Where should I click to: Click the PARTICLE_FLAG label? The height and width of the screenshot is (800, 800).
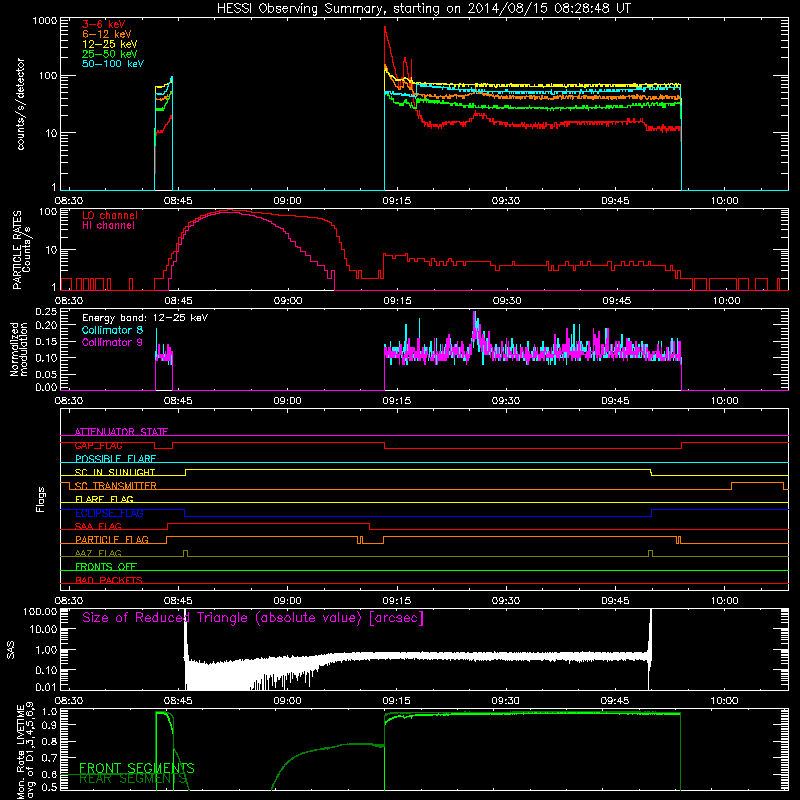112,539
